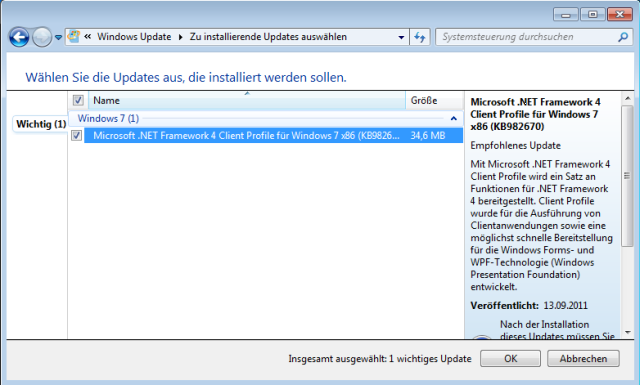Toggle the select-all checkbox in header
The width and height of the screenshot is (640, 385).
pos(78,100)
